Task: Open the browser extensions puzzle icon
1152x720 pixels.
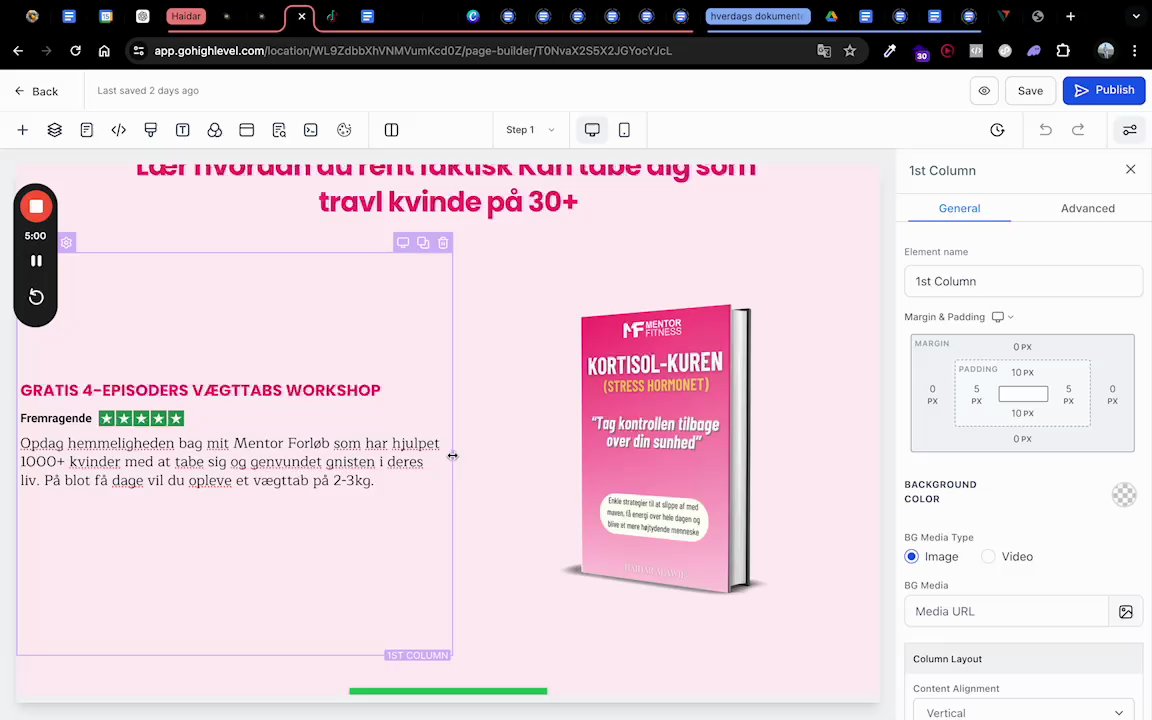Action: tap(1063, 51)
